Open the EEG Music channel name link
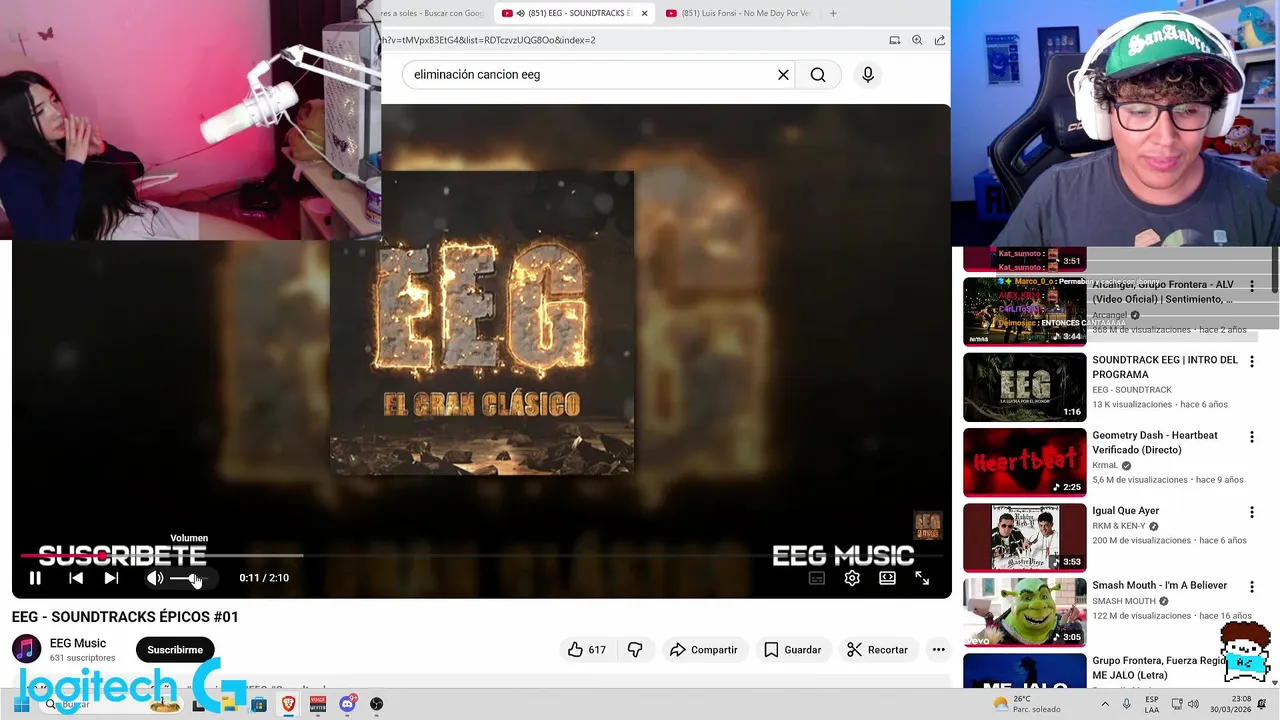The image size is (1280, 720). click(78, 643)
